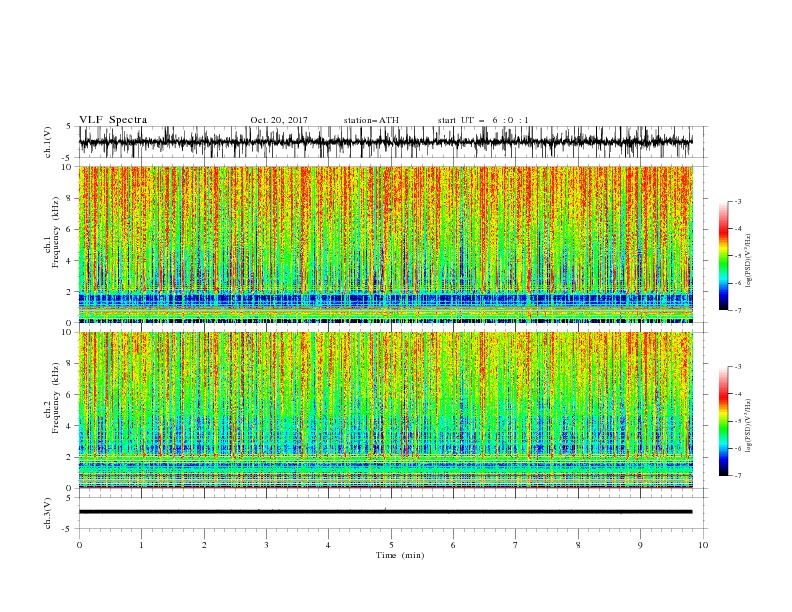Click the "-7" label on the lower color bar
The height and width of the screenshot is (612, 792).
click(x=738, y=475)
